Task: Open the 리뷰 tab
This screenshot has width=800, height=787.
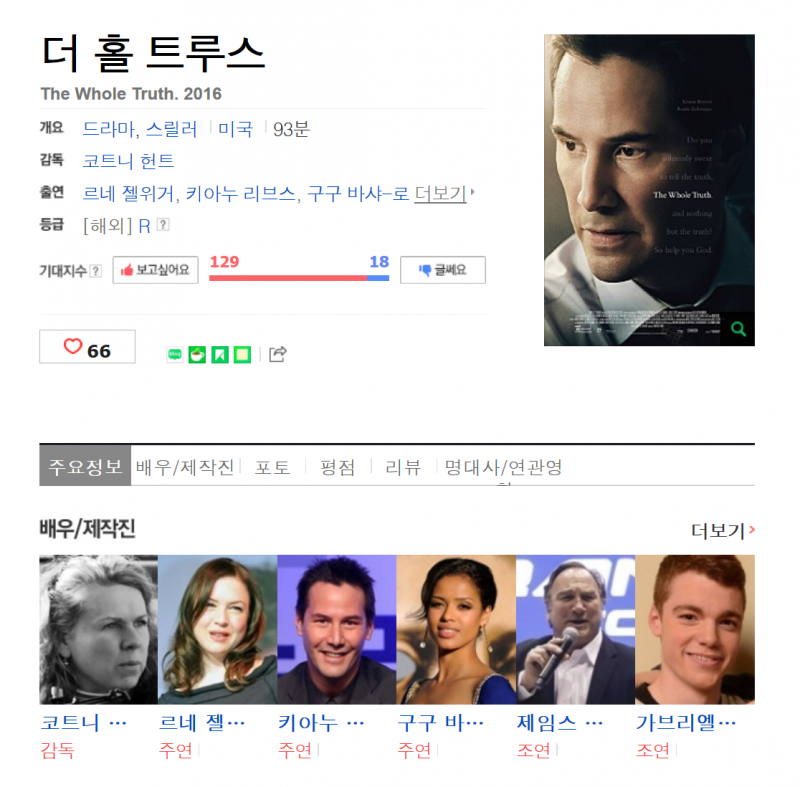Action: tap(403, 467)
